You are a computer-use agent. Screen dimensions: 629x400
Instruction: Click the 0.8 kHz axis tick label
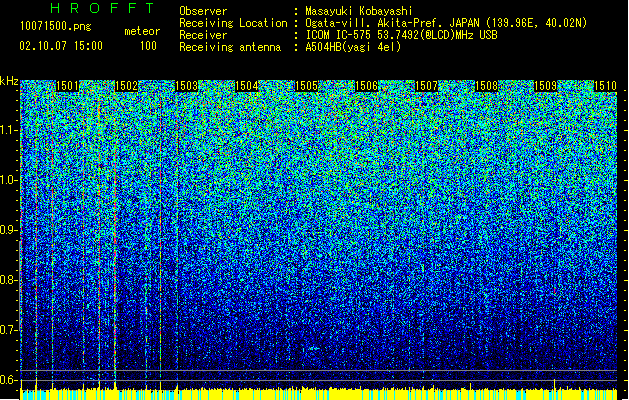point(9,280)
